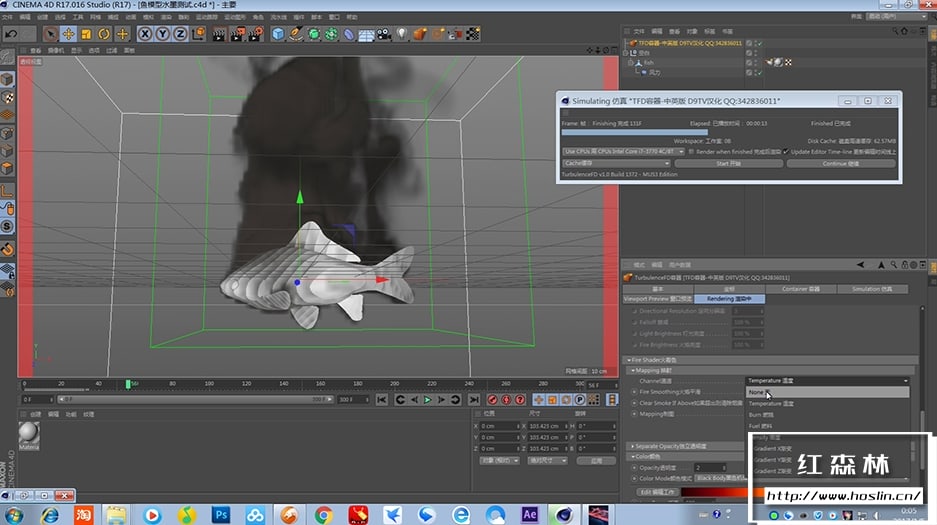Go to the start of the timeline
937x525 pixels.
click(x=381, y=400)
